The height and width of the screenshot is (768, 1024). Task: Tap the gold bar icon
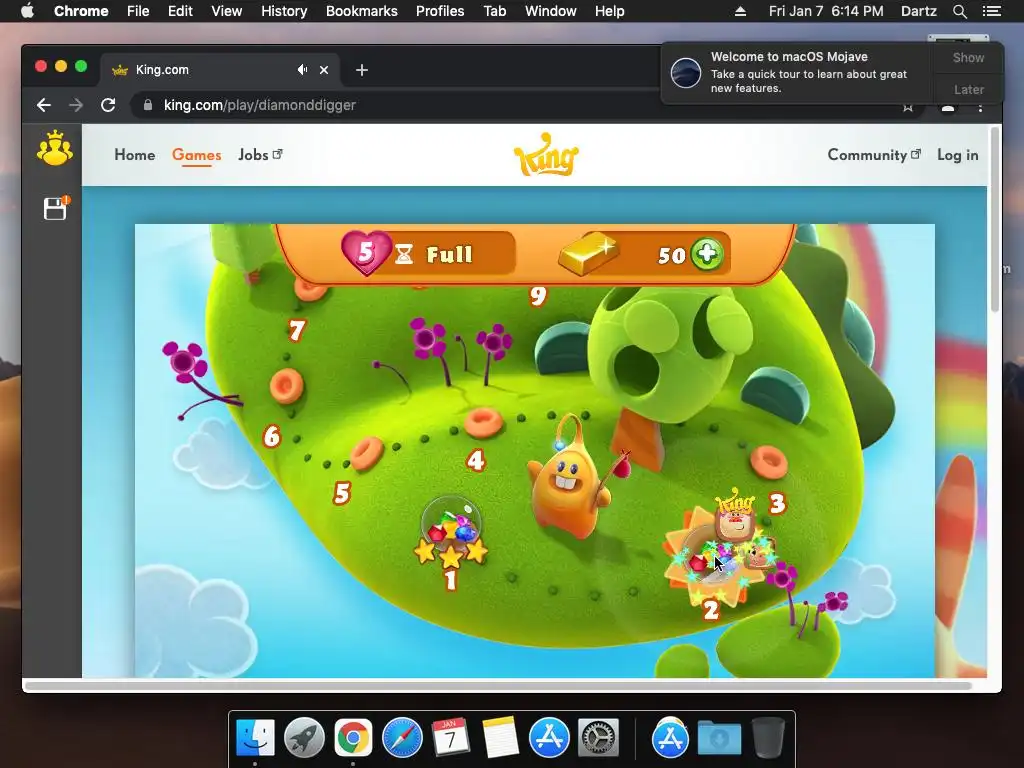[588, 254]
